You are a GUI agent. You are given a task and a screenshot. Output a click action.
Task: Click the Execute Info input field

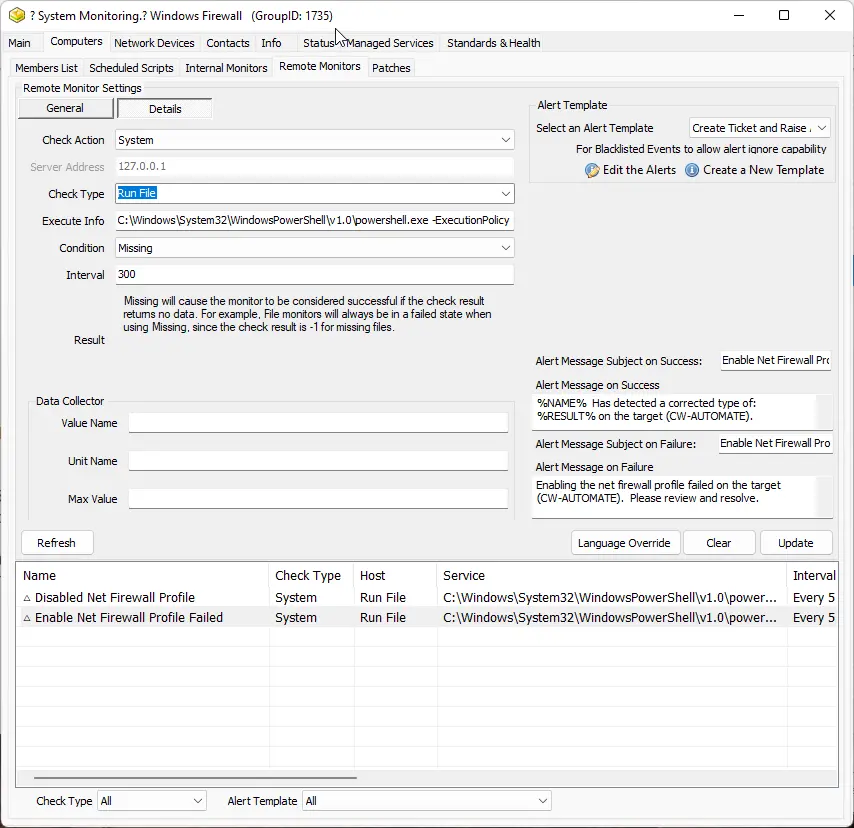314,221
